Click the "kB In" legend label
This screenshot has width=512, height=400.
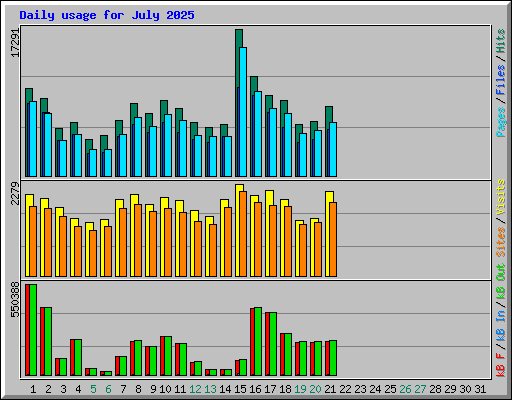(x=501, y=326)
